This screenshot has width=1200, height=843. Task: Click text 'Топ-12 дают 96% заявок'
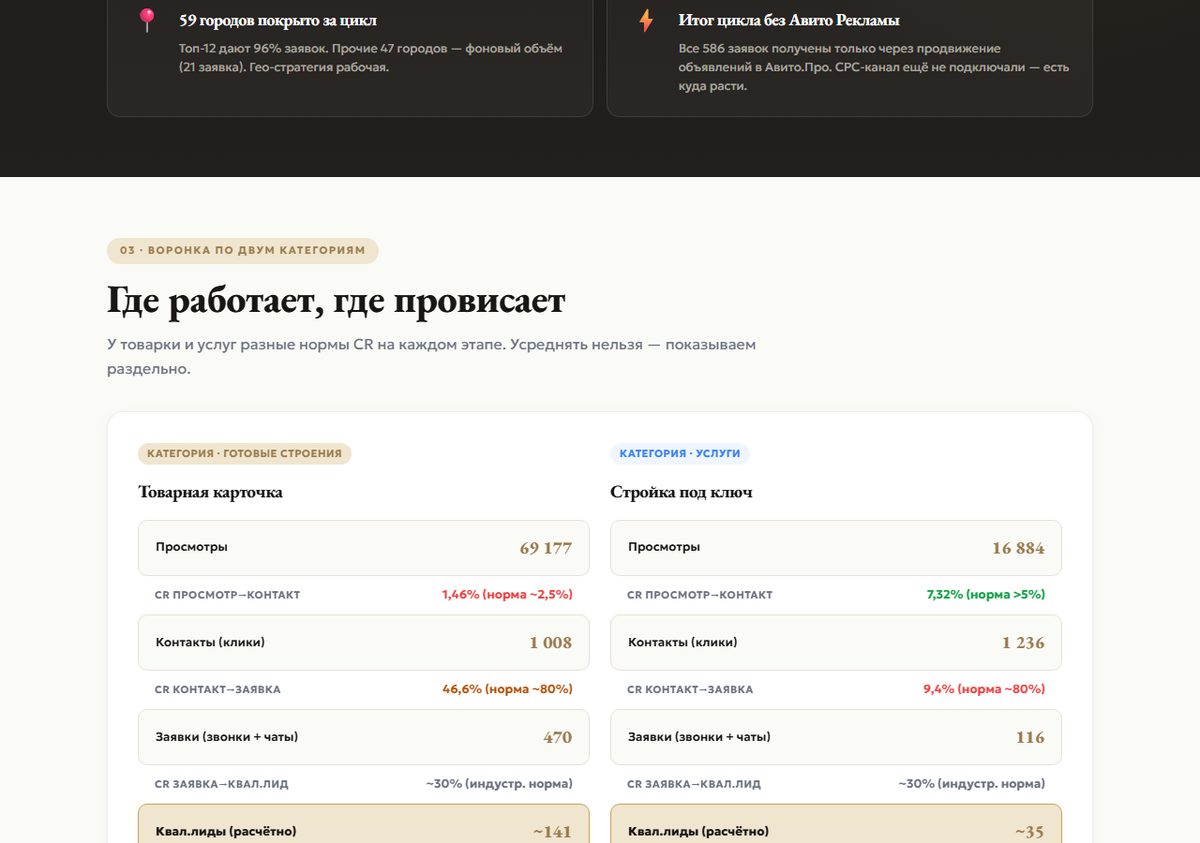252,49
